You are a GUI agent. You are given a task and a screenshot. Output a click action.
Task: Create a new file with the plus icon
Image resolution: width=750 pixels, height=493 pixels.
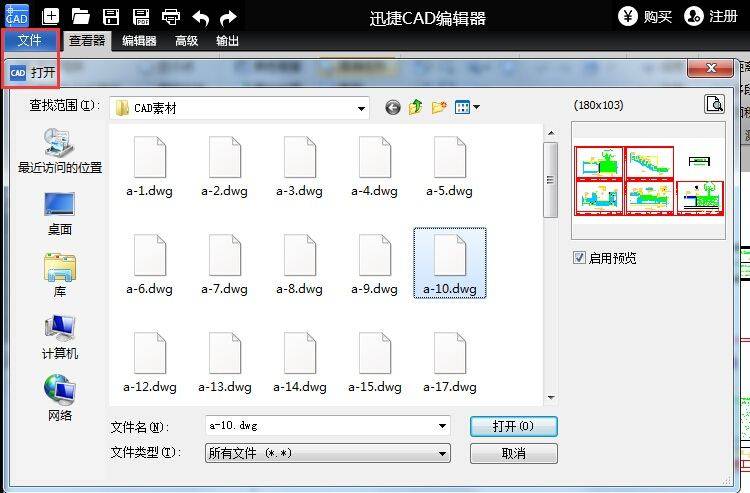pos(50,17)
